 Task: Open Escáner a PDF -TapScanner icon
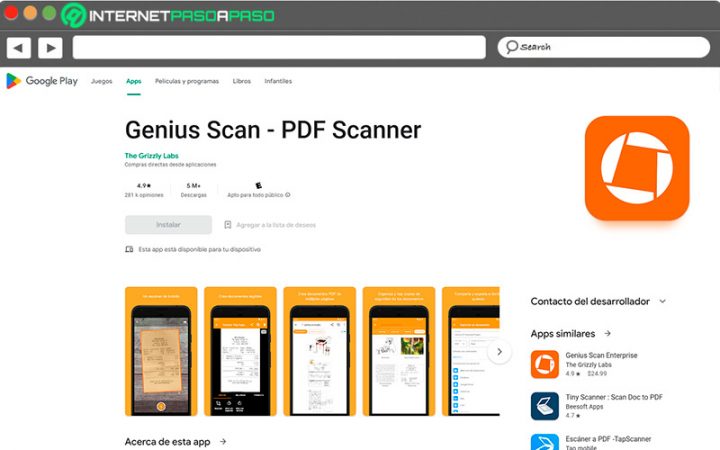click(x=545, y=442)
